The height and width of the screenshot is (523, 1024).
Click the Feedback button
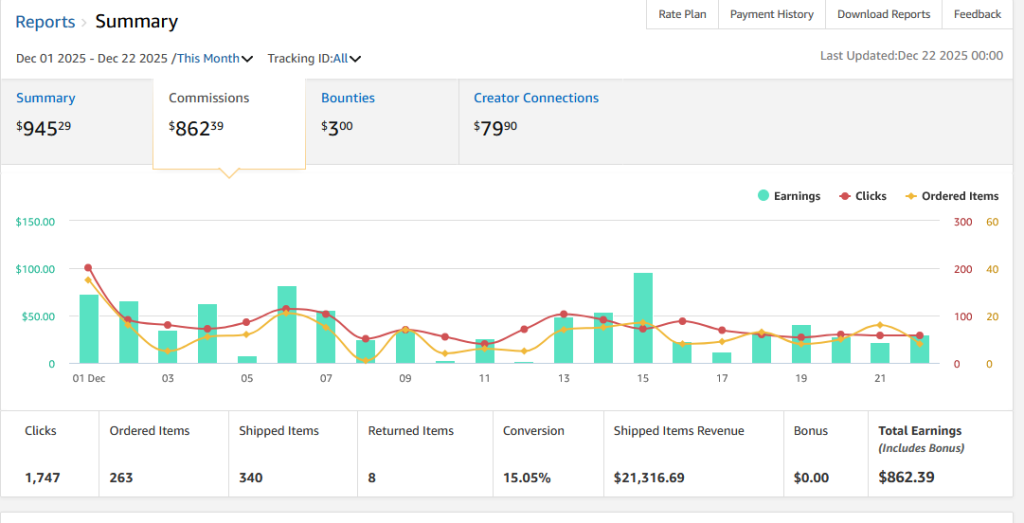[977, 14]
